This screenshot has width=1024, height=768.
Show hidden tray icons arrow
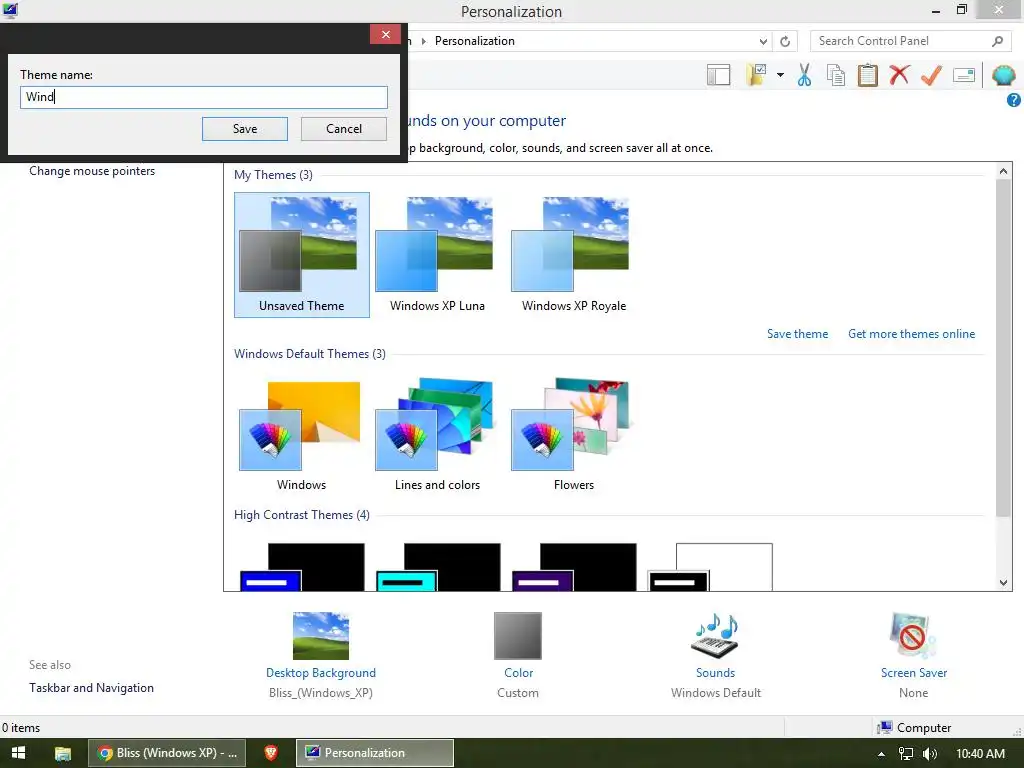[x=881, y=754]
